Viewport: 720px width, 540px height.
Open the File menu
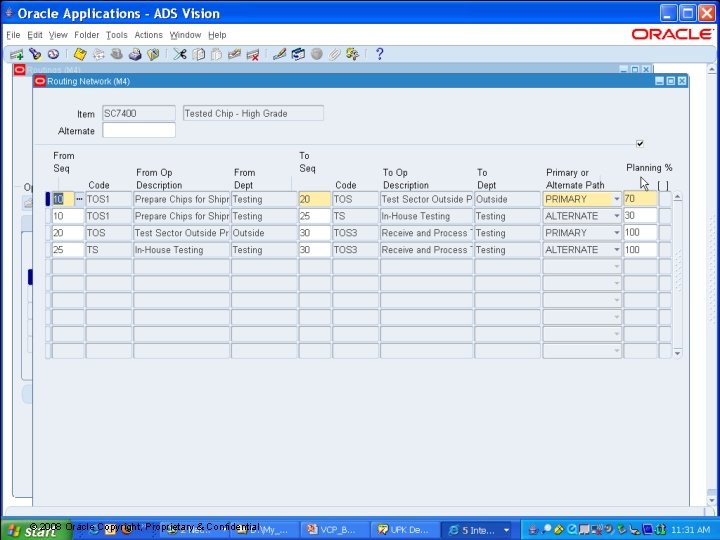[13, 35]
